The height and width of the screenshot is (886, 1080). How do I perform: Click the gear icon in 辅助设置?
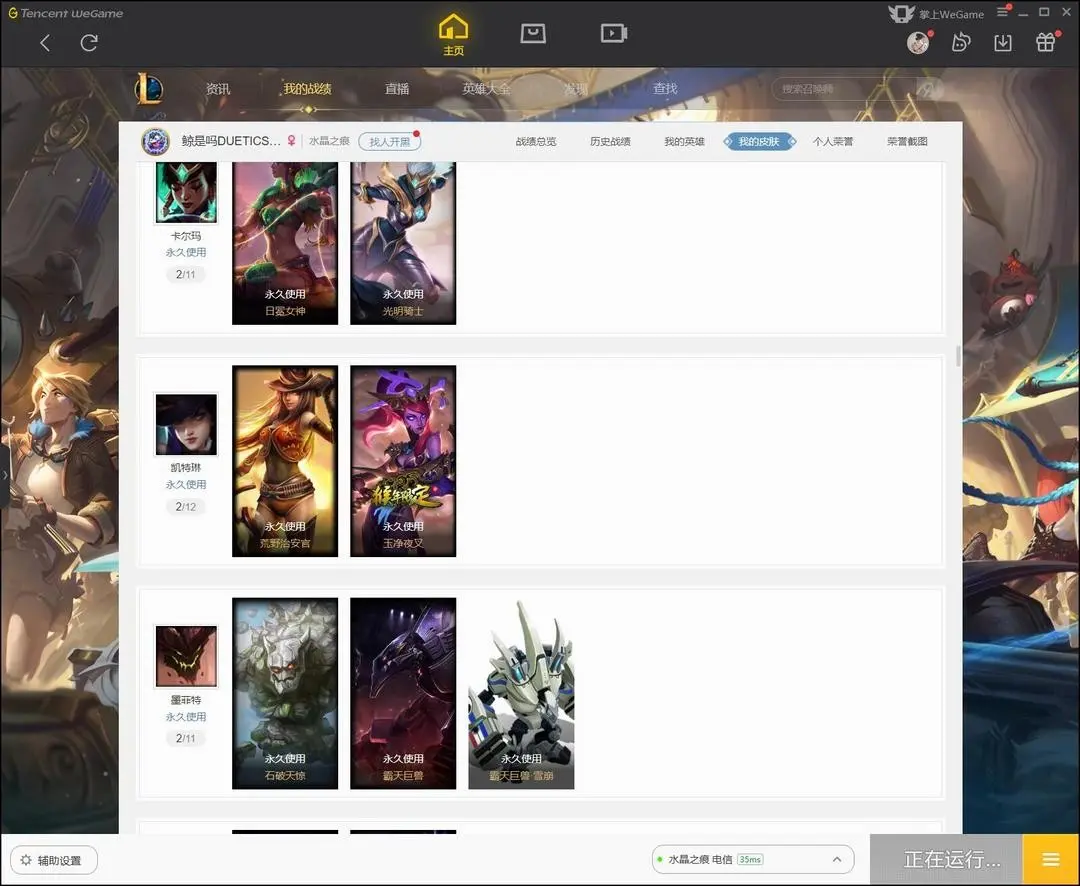[x=26, y=860]
